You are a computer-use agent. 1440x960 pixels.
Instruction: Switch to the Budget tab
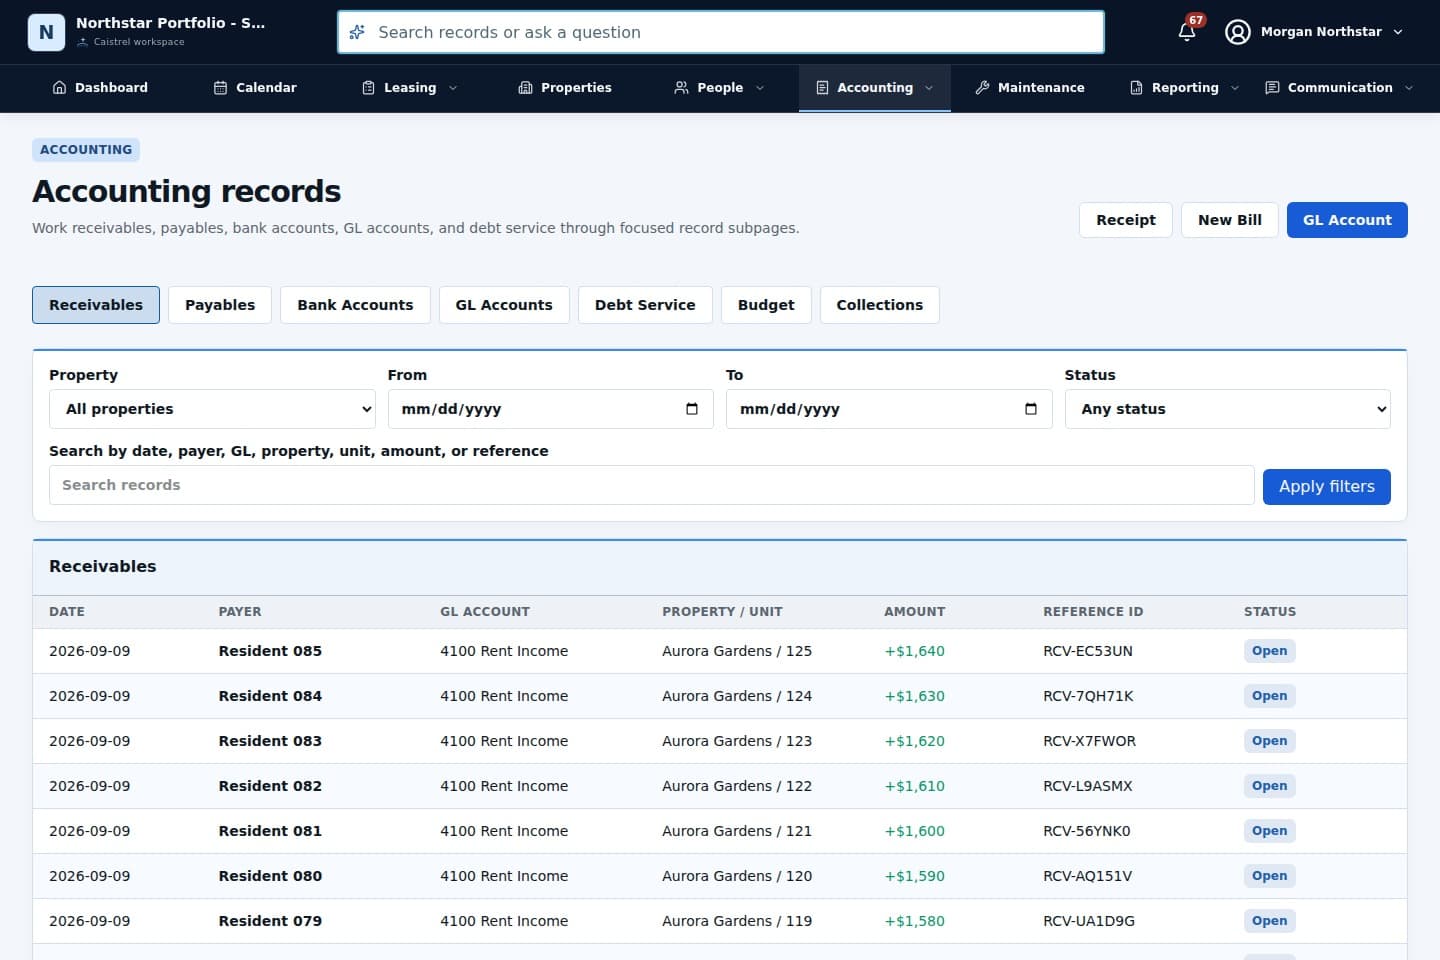(x=766, y=305)
